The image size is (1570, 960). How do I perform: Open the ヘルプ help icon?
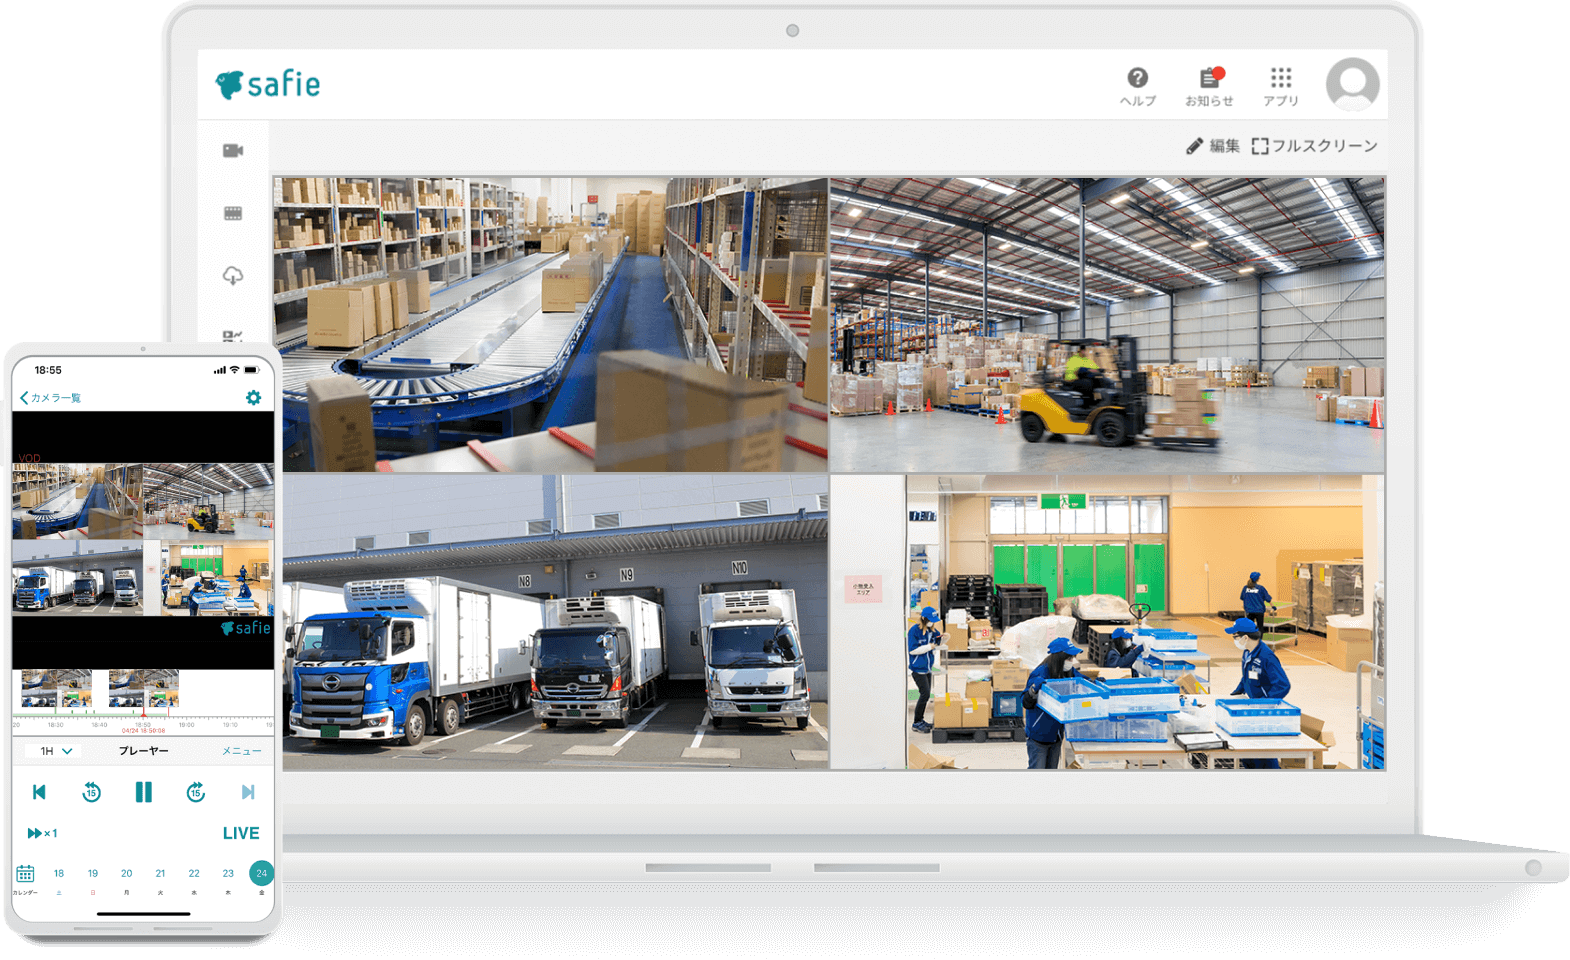[1137, 85]
